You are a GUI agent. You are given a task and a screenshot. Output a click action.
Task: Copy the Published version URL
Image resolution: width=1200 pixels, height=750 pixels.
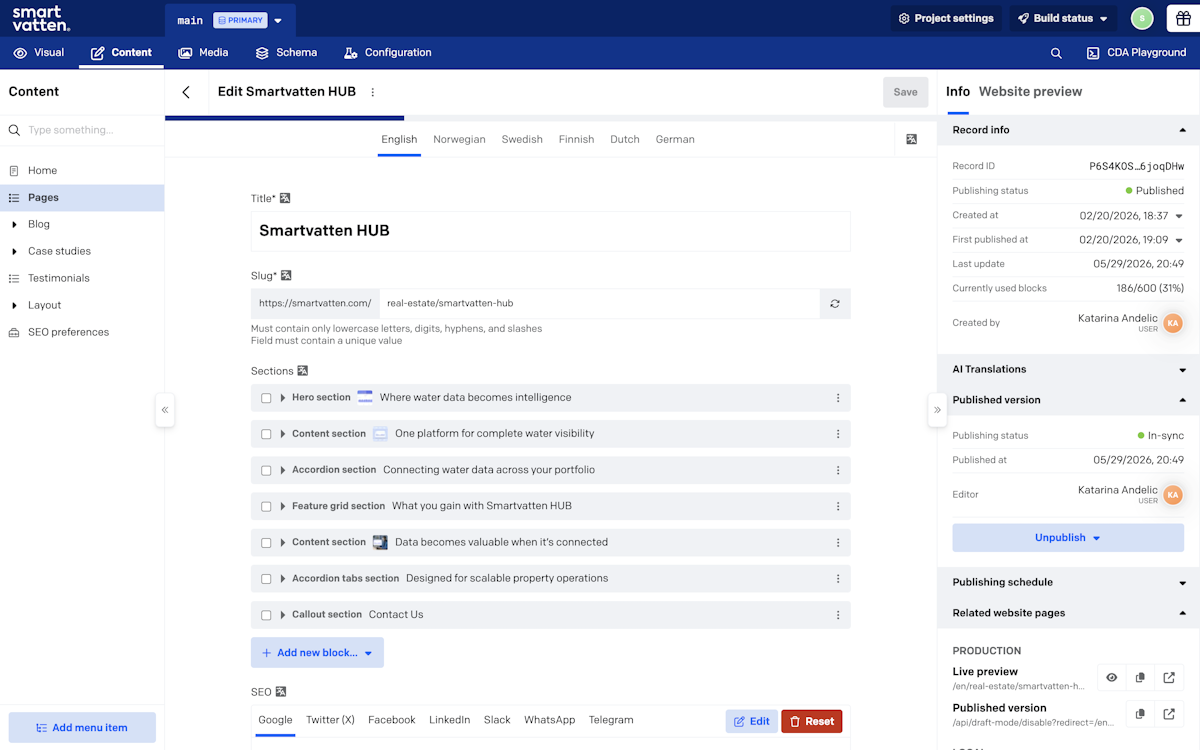[x=1140, y=714]
